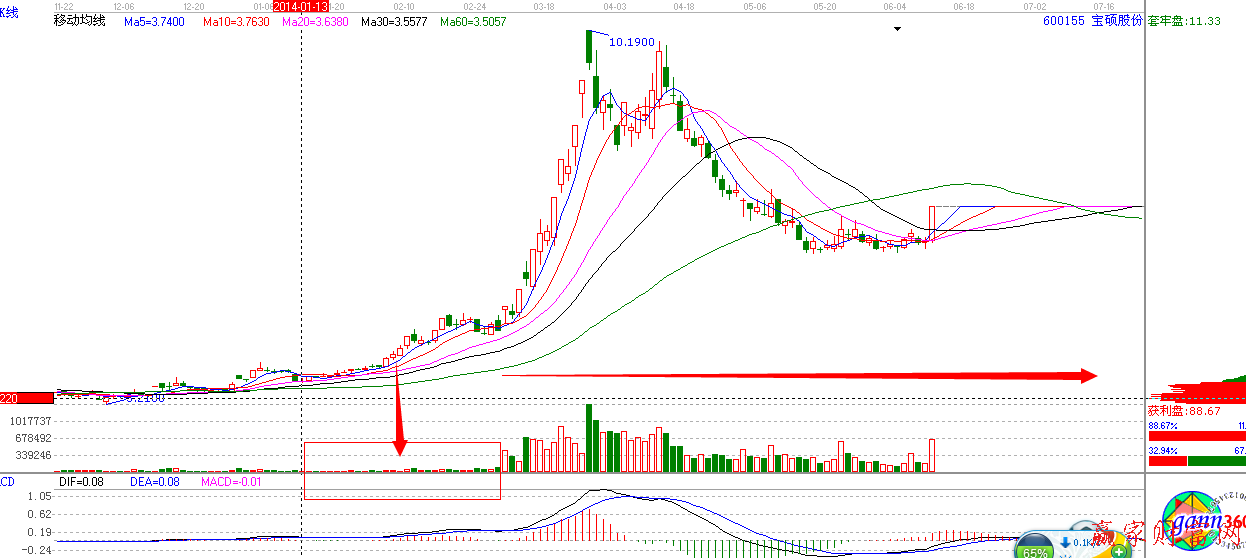Click the 宝硕股份 stock name
This screenshot has width=1246, height=558.
point(1116,21)
